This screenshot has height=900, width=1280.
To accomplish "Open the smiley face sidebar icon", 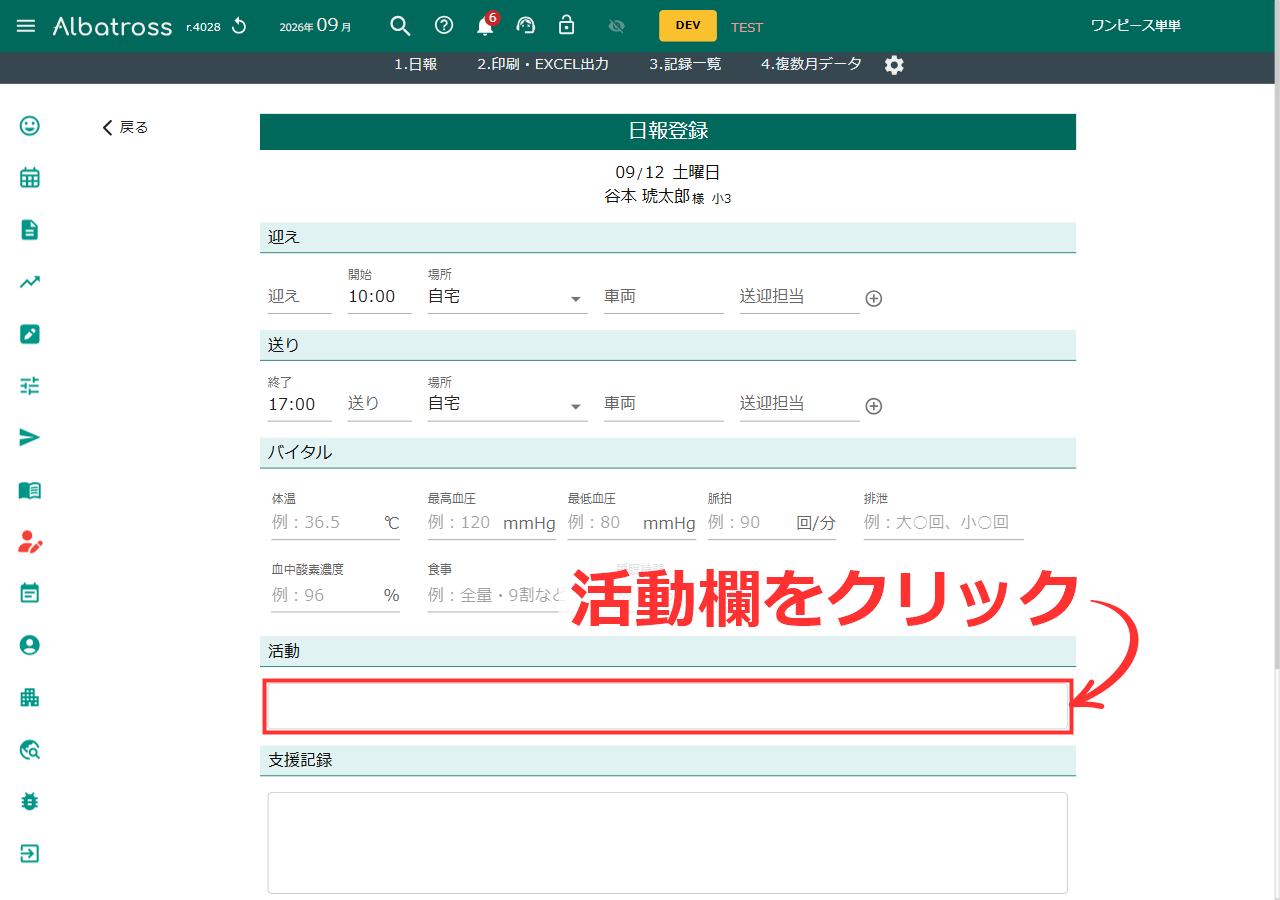I will [30, 126].
